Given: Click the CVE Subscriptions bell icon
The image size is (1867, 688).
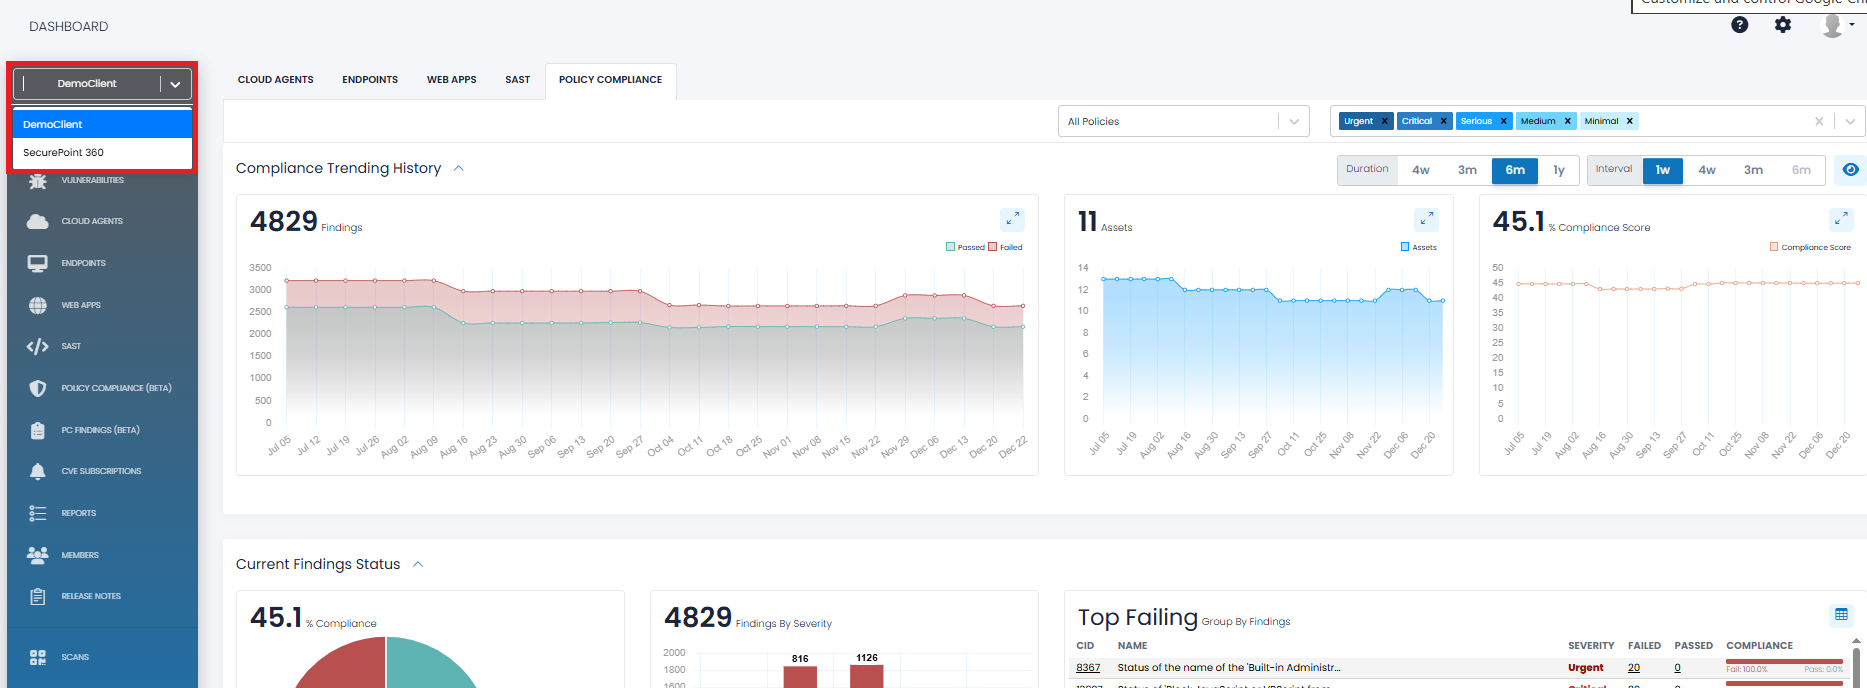Looking at the screenshot, I should click(x=38, y=471).
